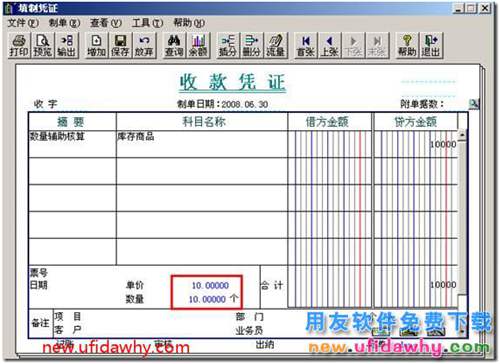
Task: Open the 文件 menu
Action: [23, 23]
